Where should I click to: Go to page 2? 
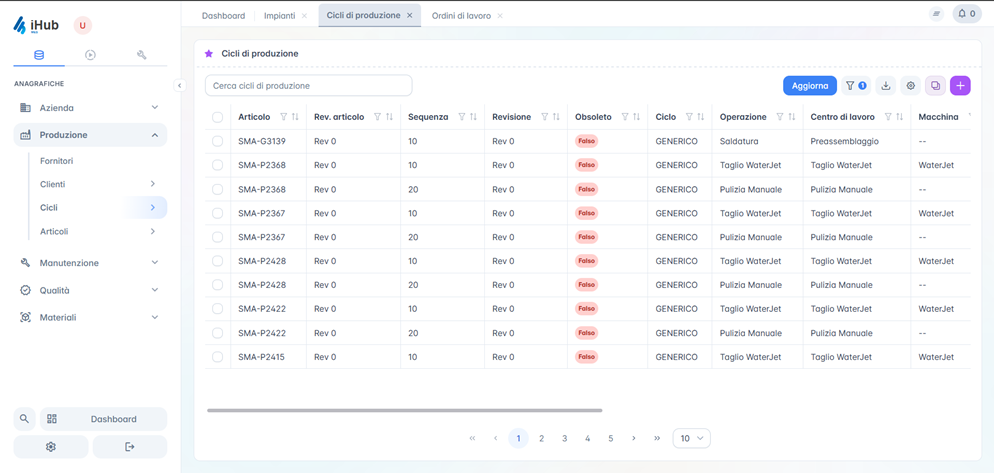[x=541, y=438]
